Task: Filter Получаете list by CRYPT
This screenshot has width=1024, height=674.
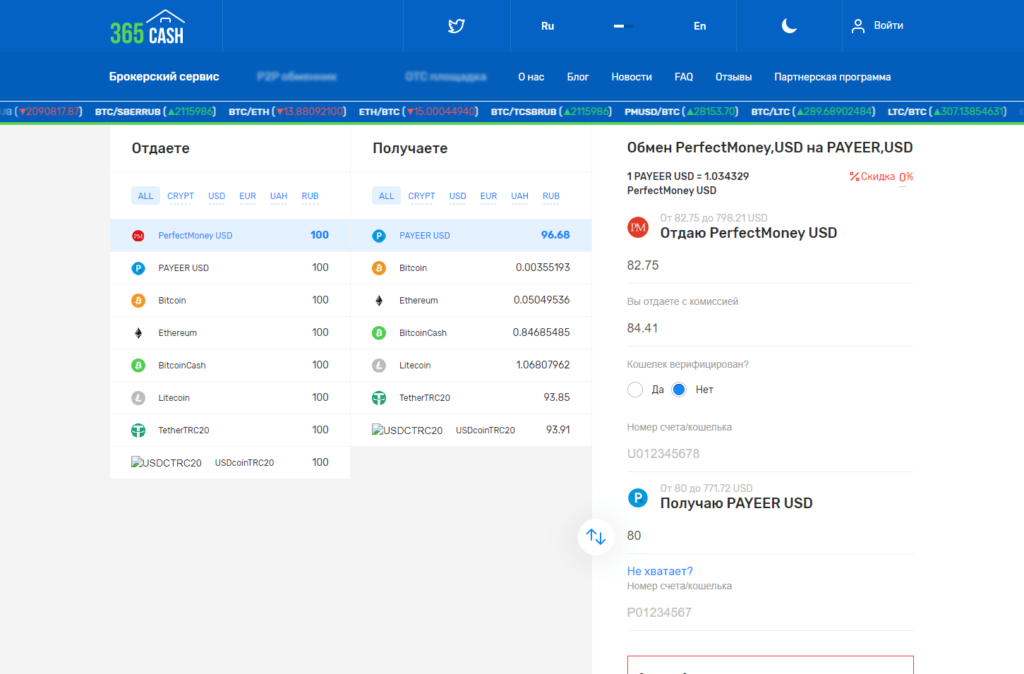Action: [421, 196]
